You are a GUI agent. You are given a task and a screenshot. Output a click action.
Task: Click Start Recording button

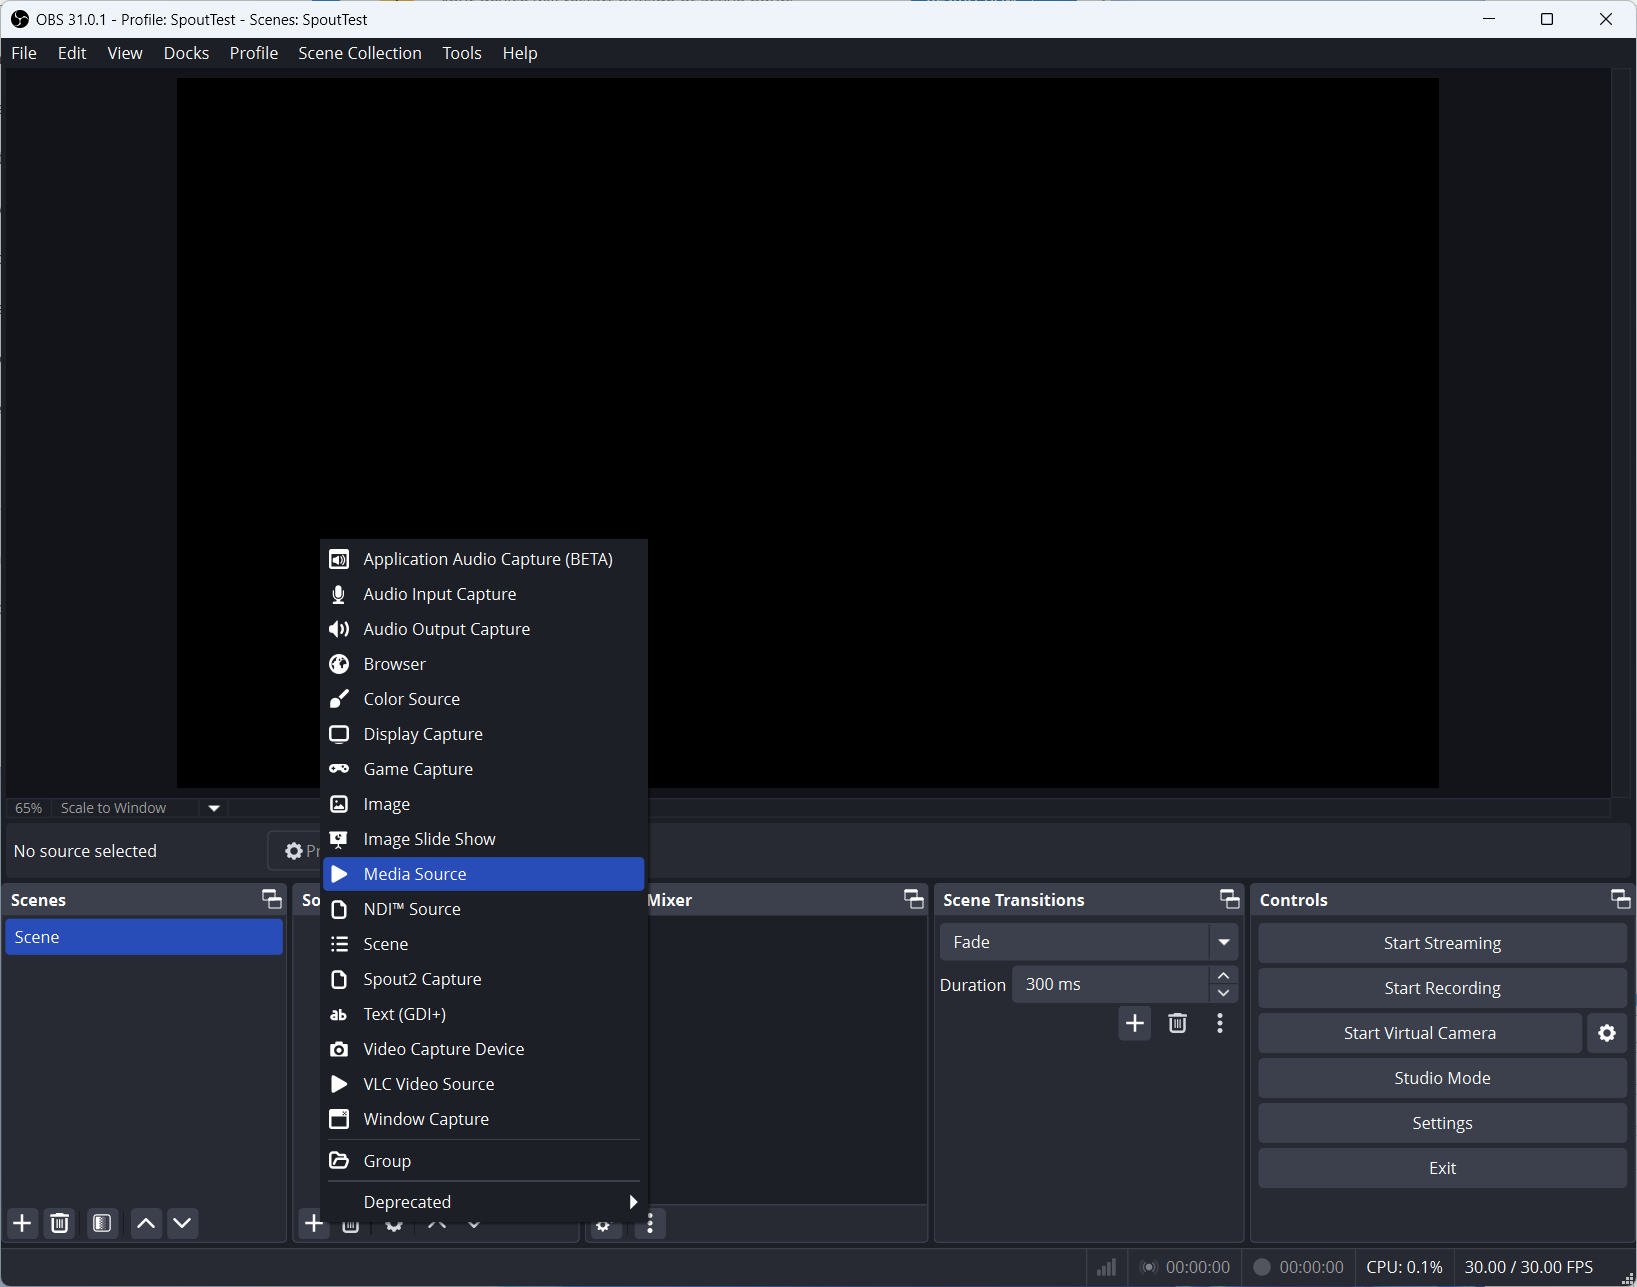(1441, 988)
